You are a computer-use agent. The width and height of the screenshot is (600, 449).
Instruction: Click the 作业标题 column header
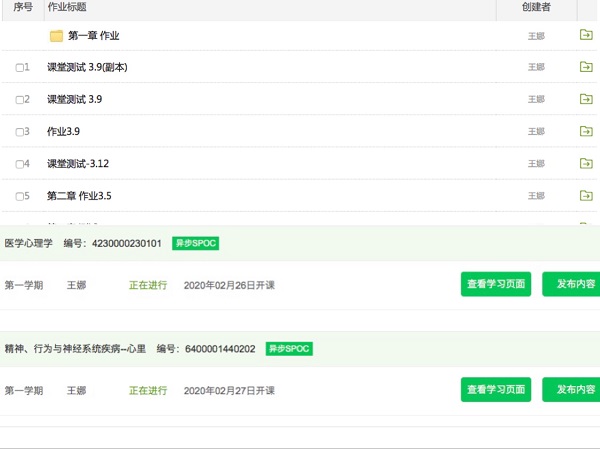(68, 8)
